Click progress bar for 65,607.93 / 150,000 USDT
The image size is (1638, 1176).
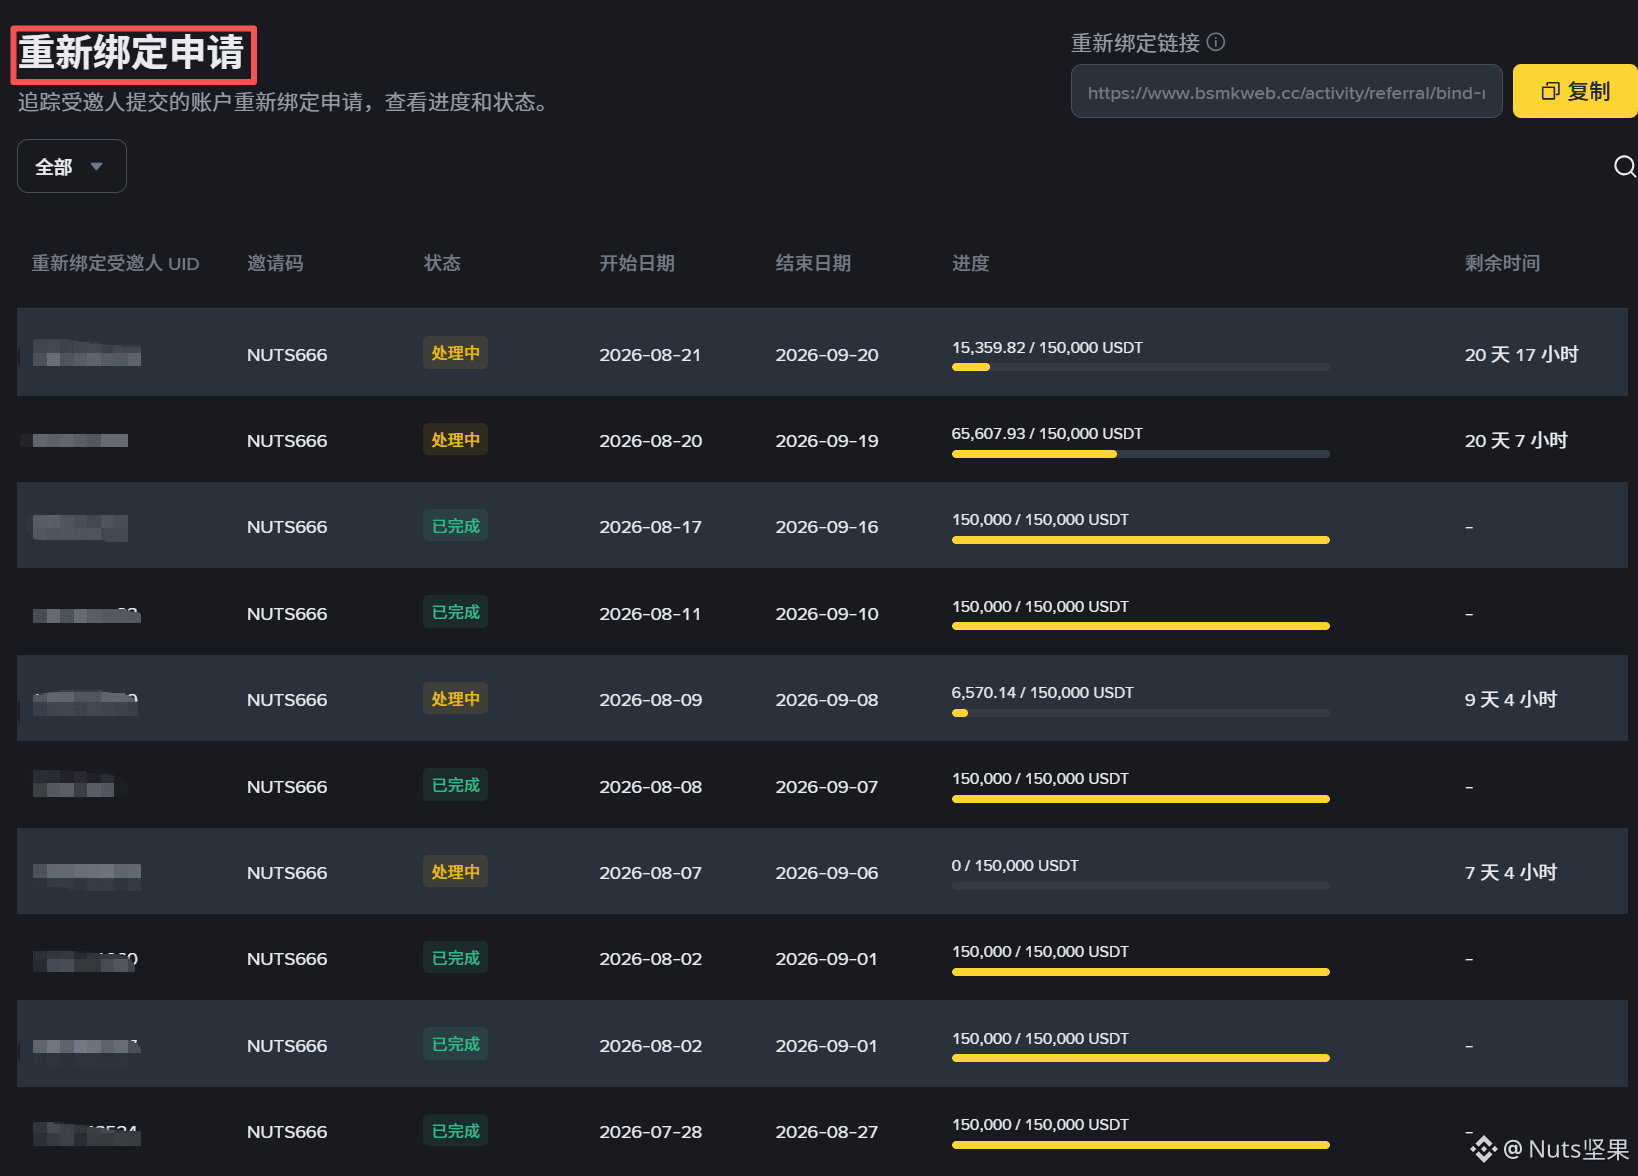(x=1140, y=454)
